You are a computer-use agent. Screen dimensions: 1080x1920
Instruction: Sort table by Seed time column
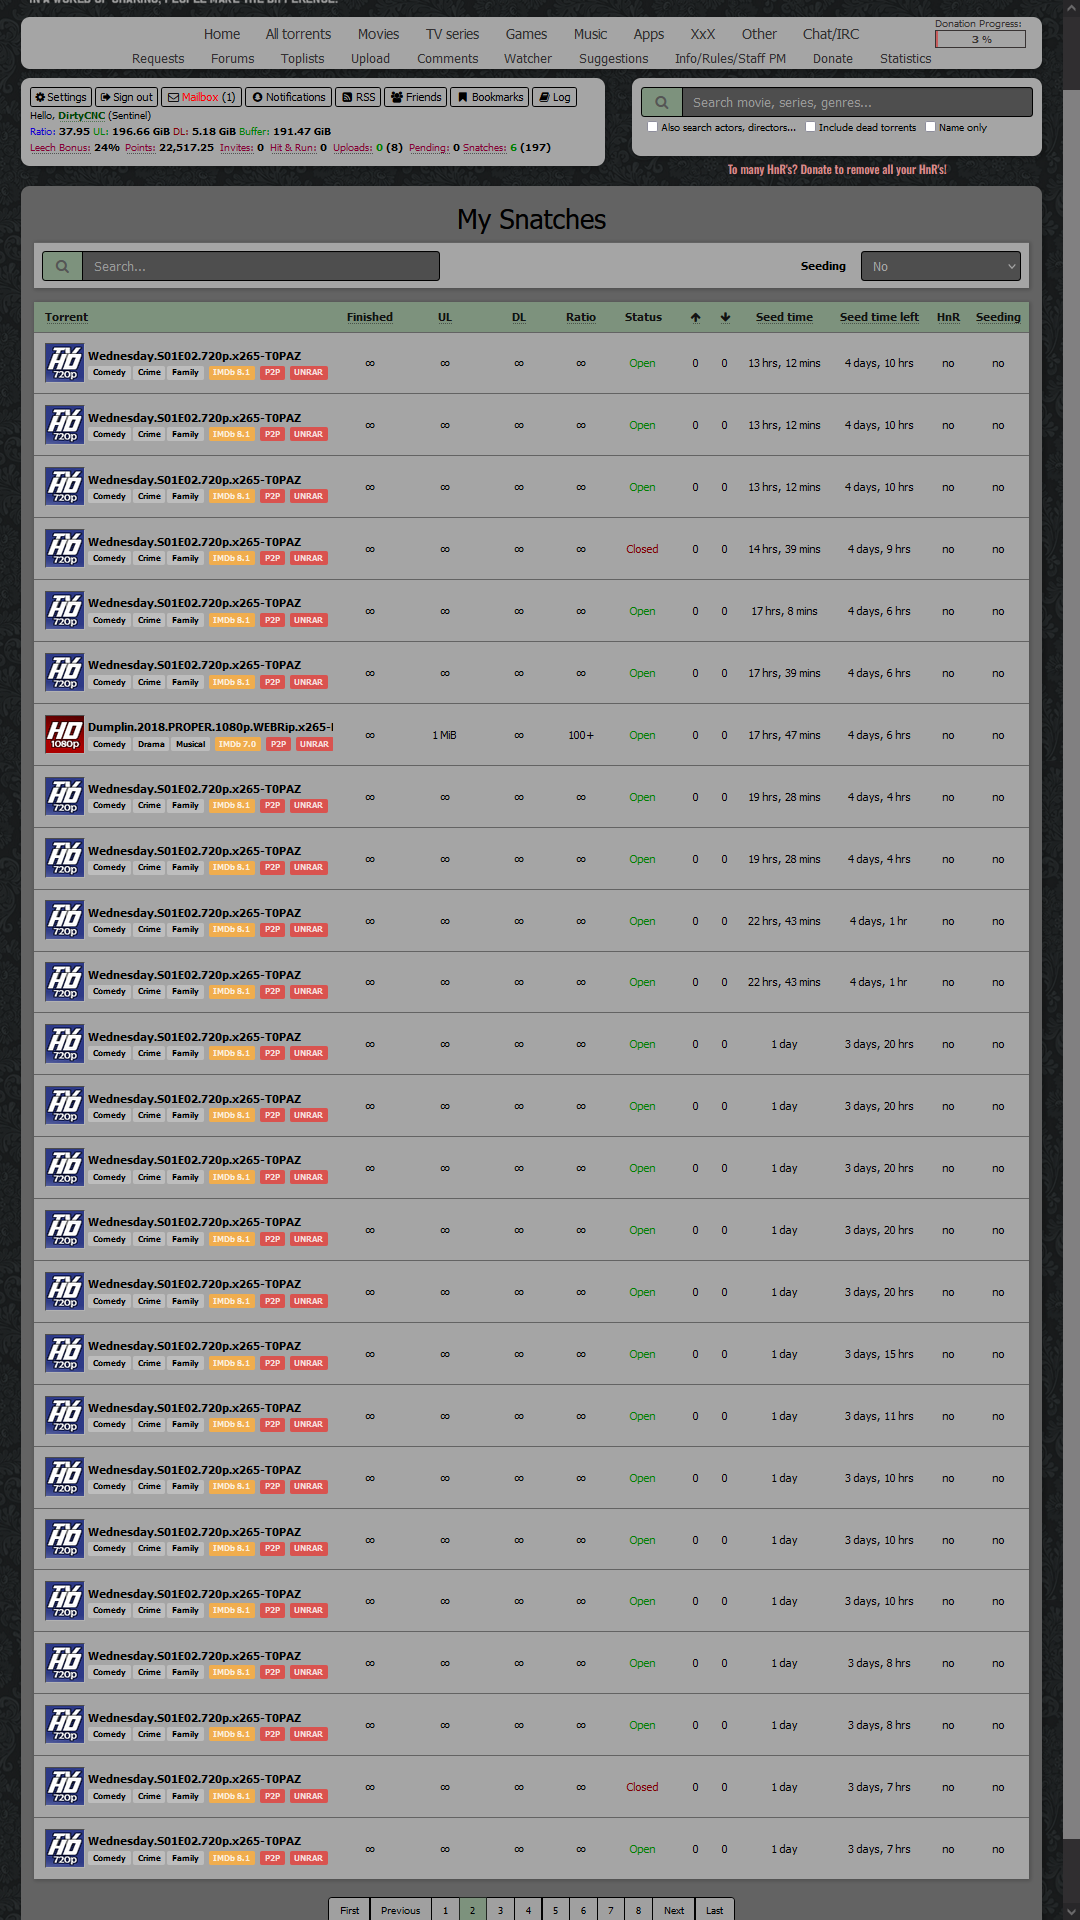(784, 317)
